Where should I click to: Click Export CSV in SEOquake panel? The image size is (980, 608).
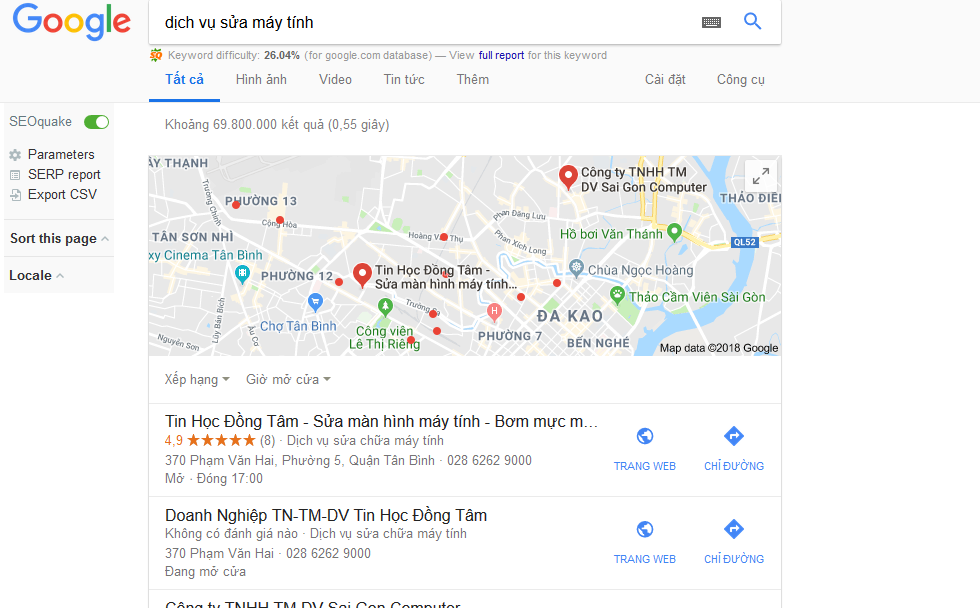(62, 194)
